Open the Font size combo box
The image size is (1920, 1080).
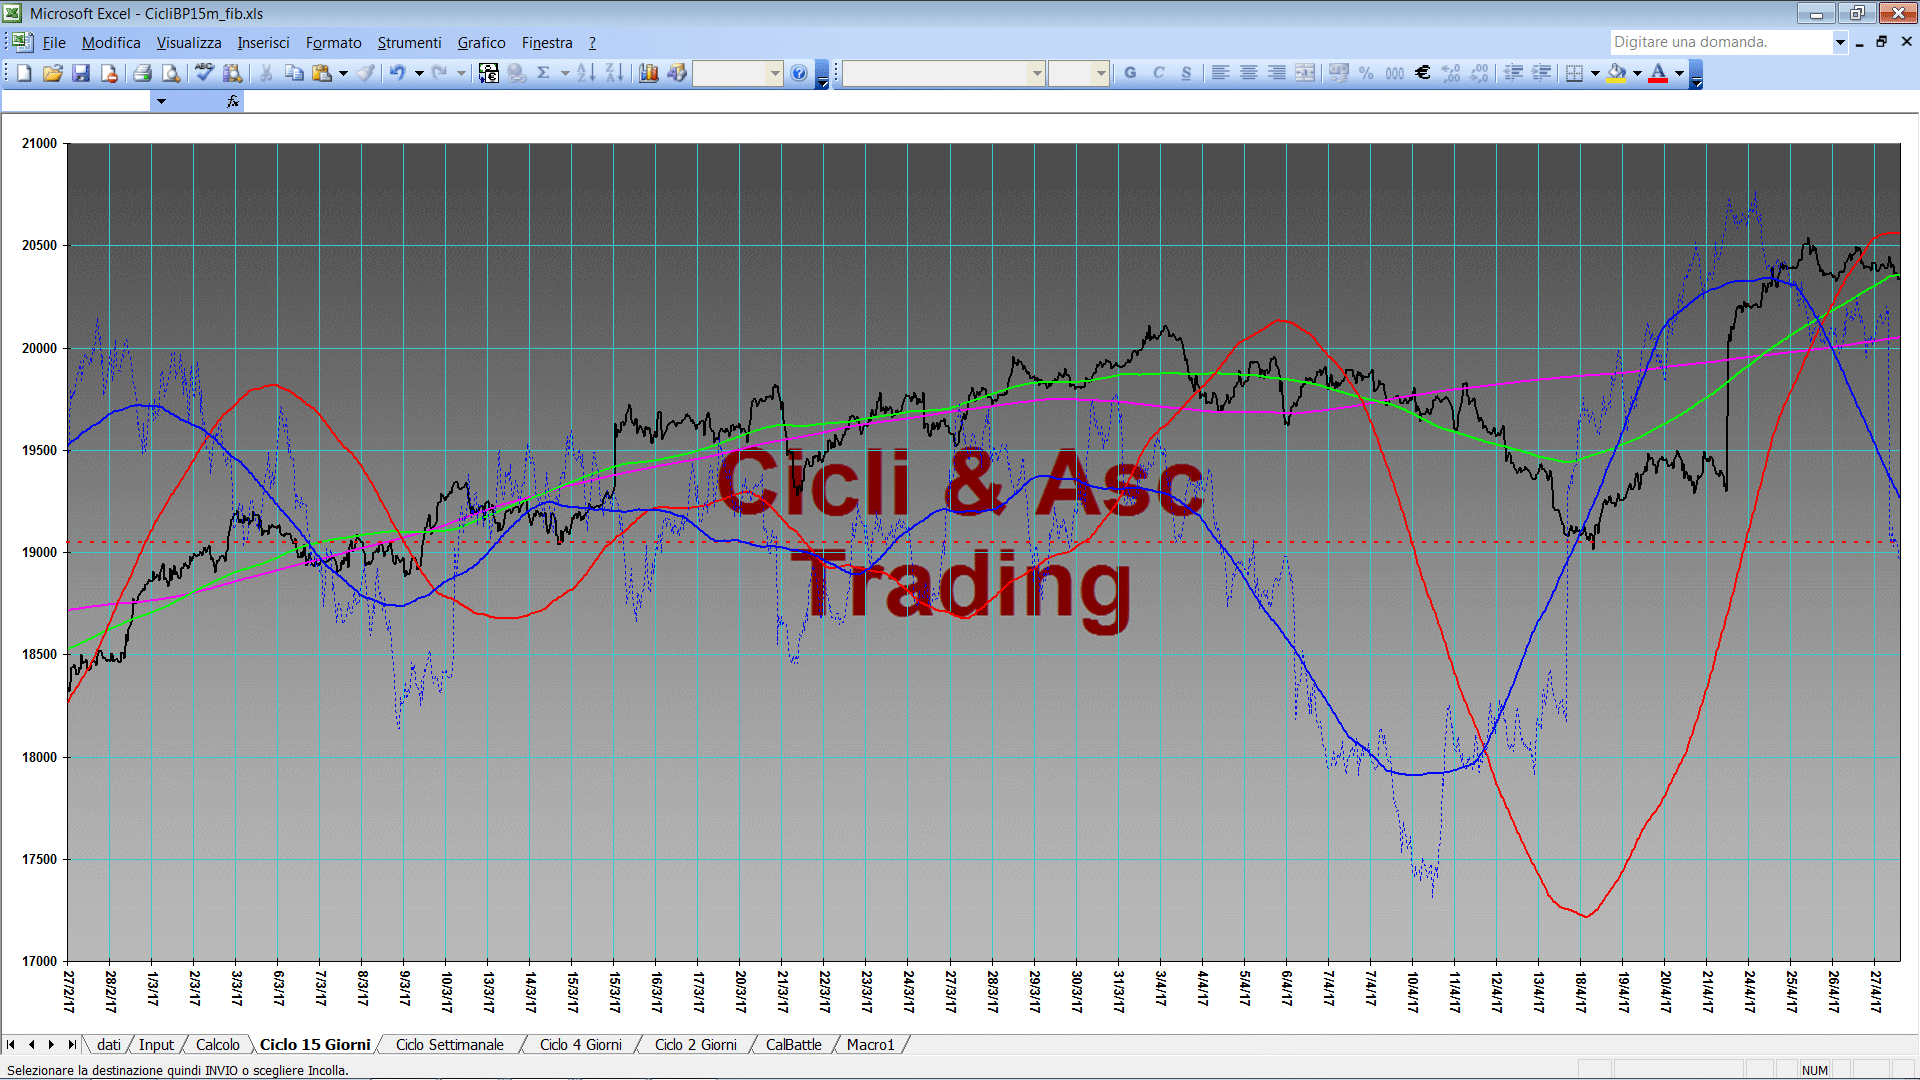(x=1078, y=73)
